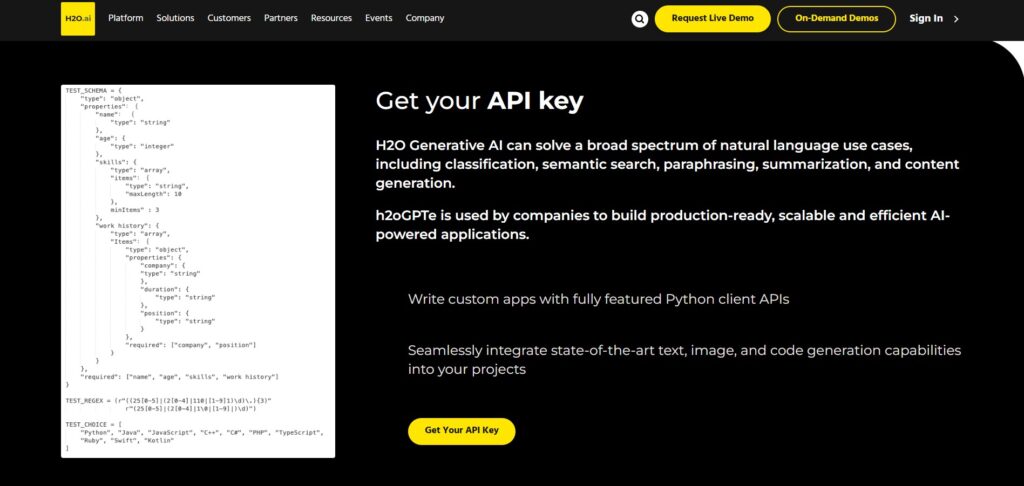
Task: Select Partners in the navigation bar
Action: 281,18
